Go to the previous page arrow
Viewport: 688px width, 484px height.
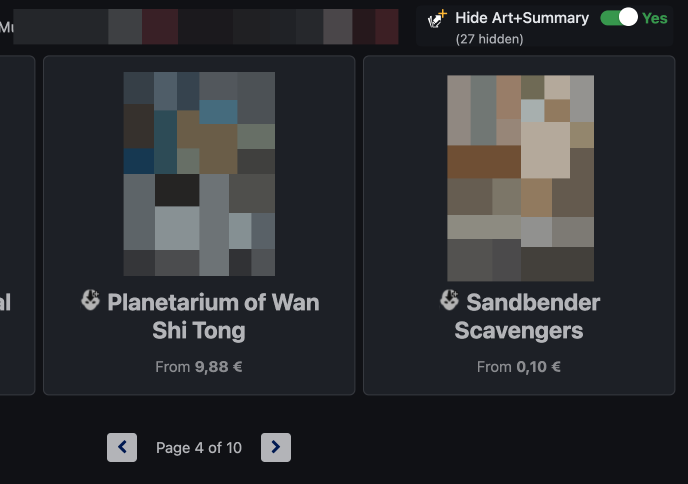coord(122,447)
